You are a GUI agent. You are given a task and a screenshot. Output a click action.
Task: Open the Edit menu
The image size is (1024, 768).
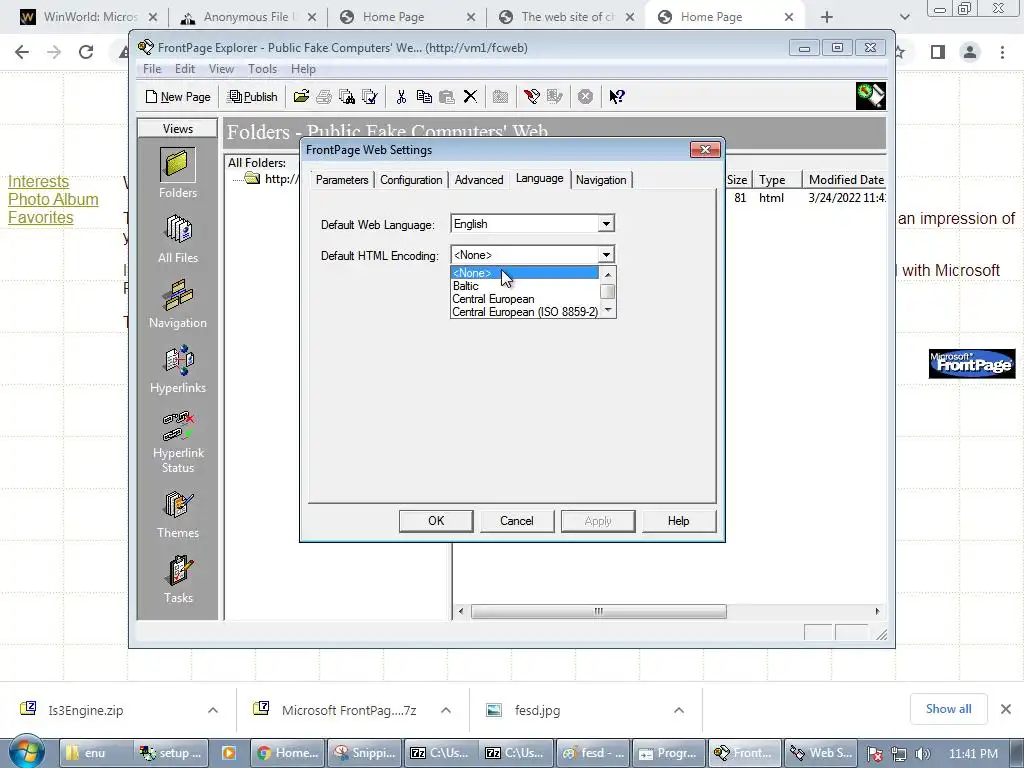(x=185, y=69)
